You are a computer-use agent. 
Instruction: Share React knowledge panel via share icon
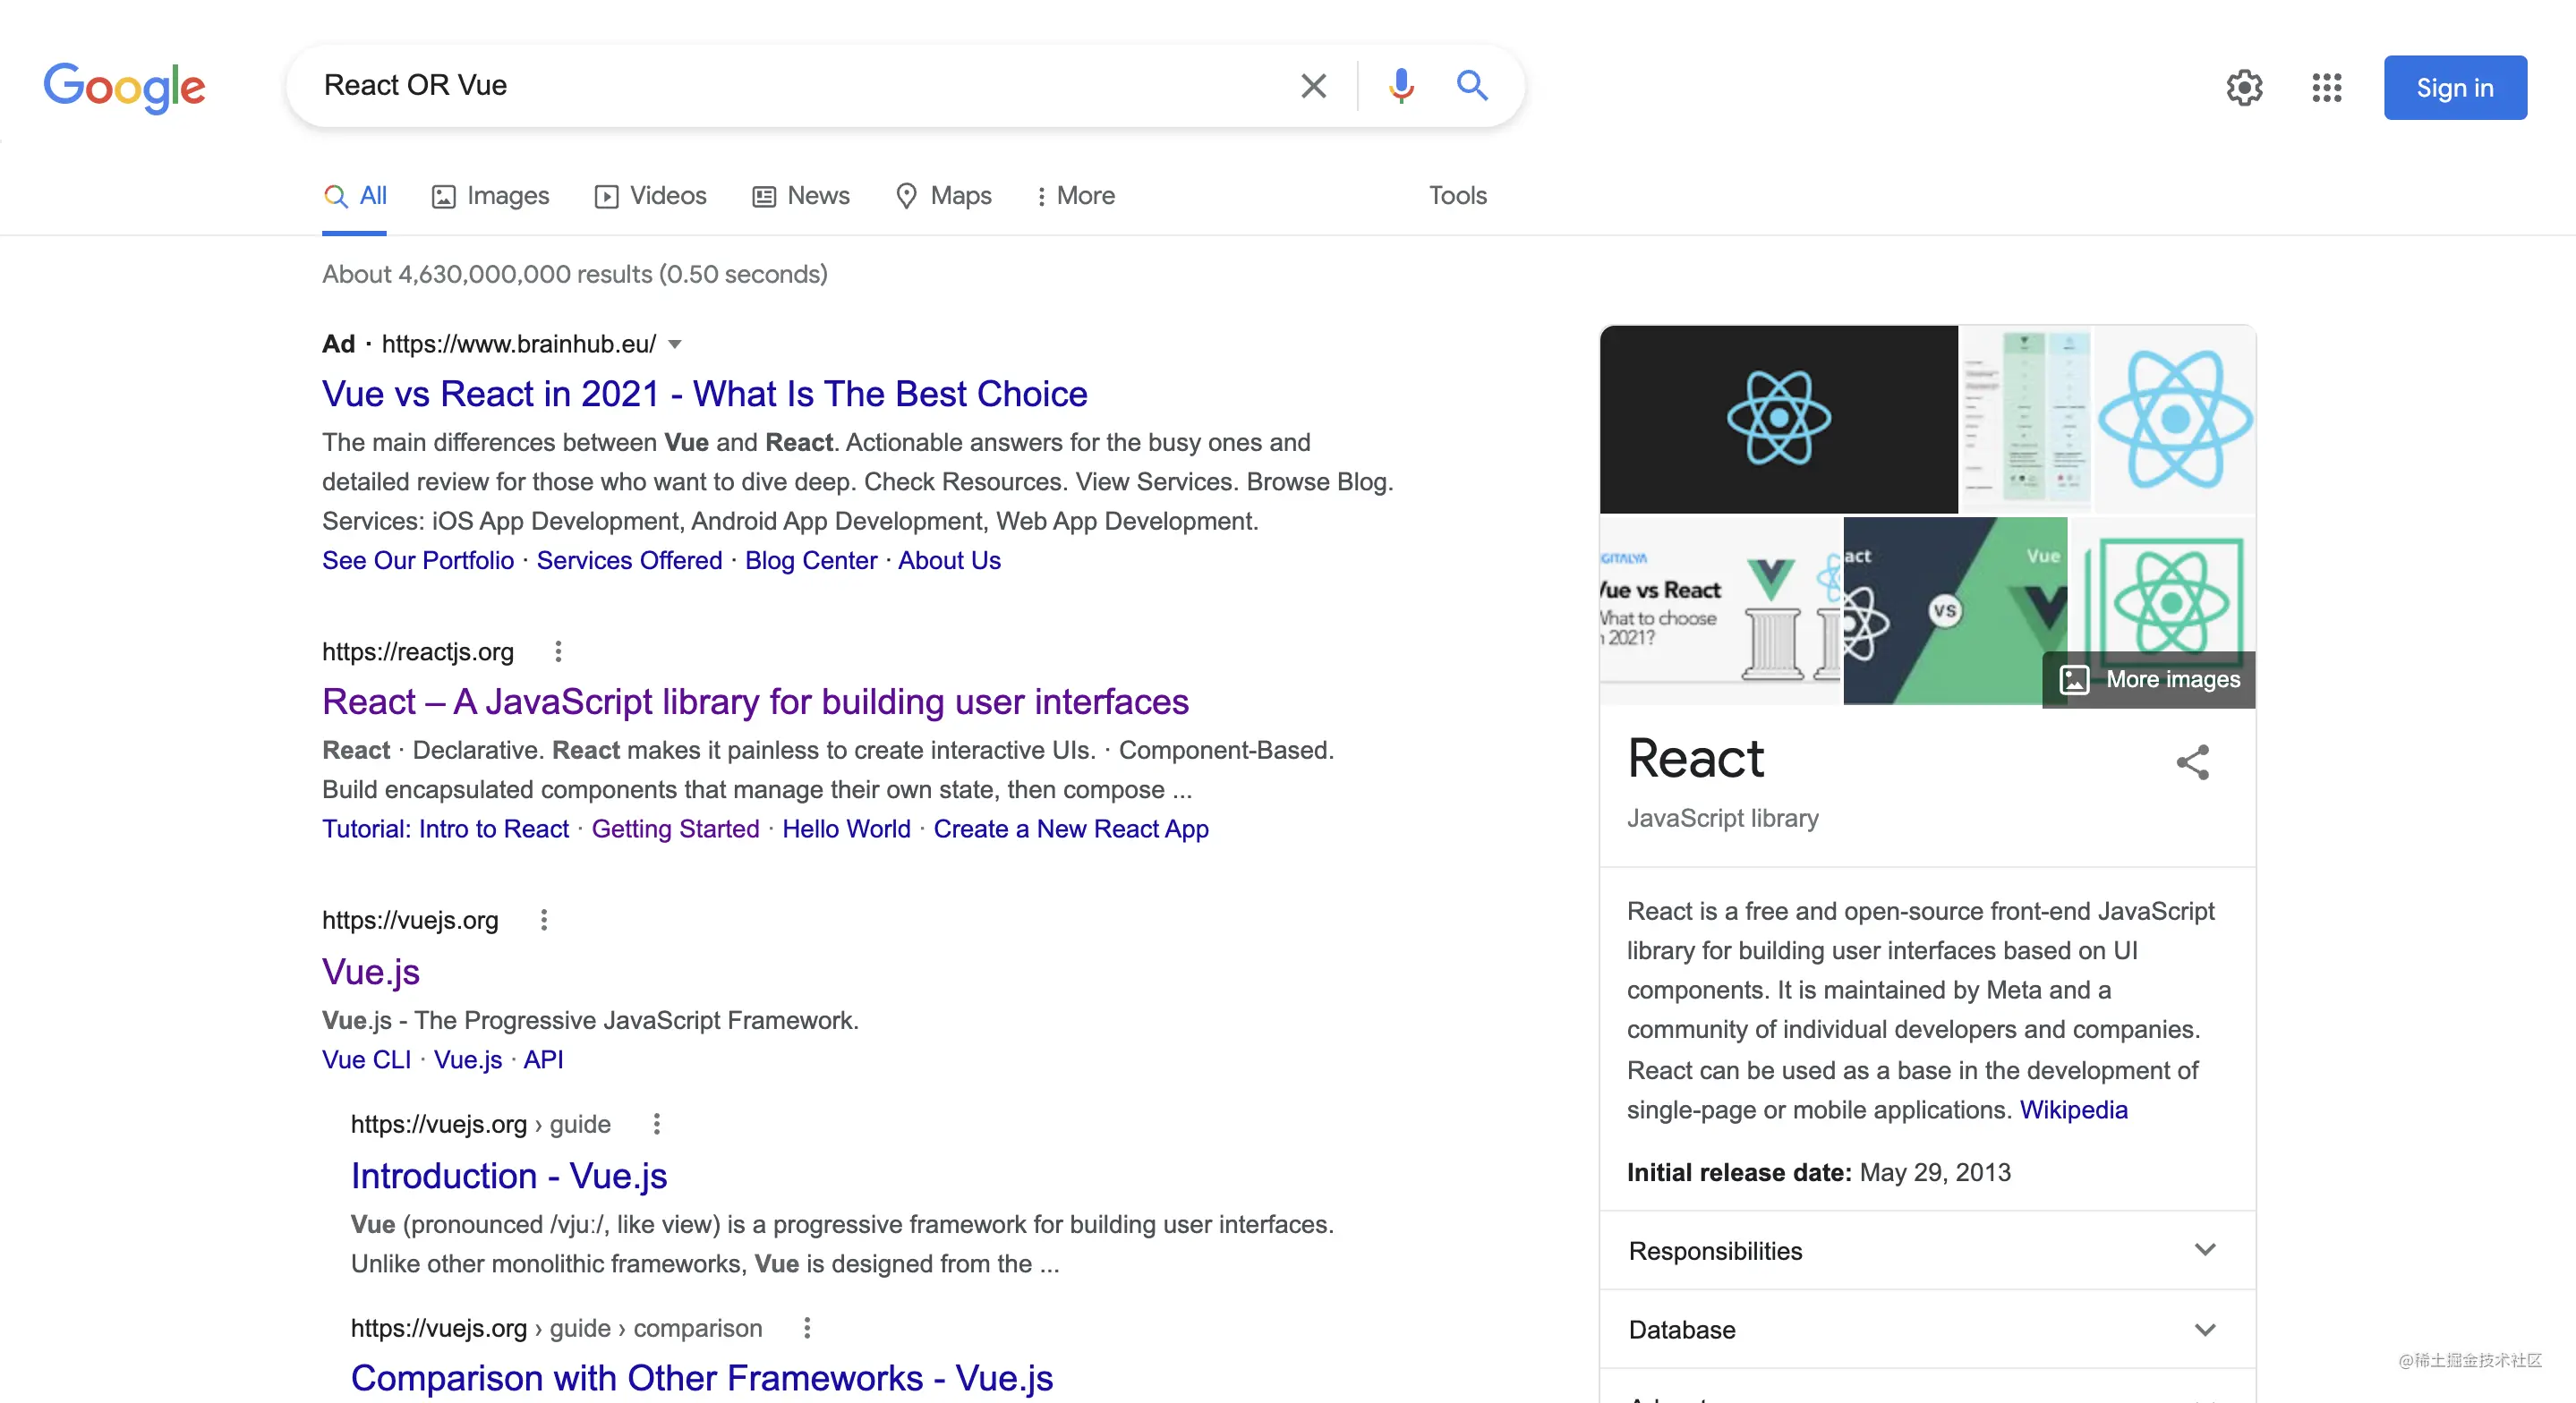2192,763
